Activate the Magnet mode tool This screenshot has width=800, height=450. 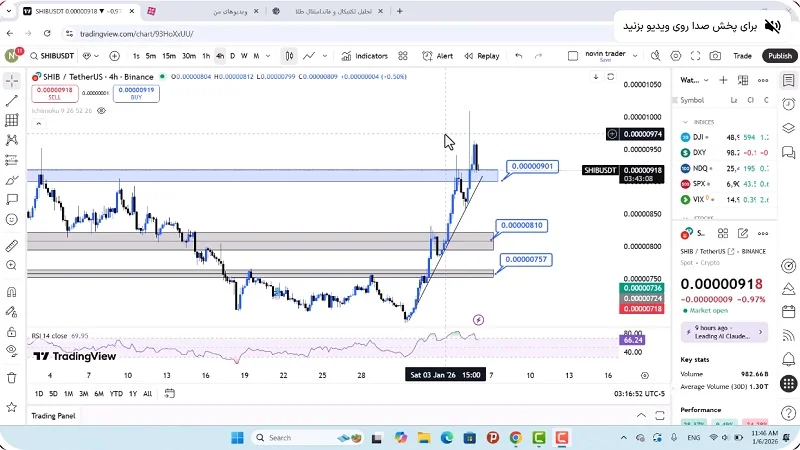11,293
